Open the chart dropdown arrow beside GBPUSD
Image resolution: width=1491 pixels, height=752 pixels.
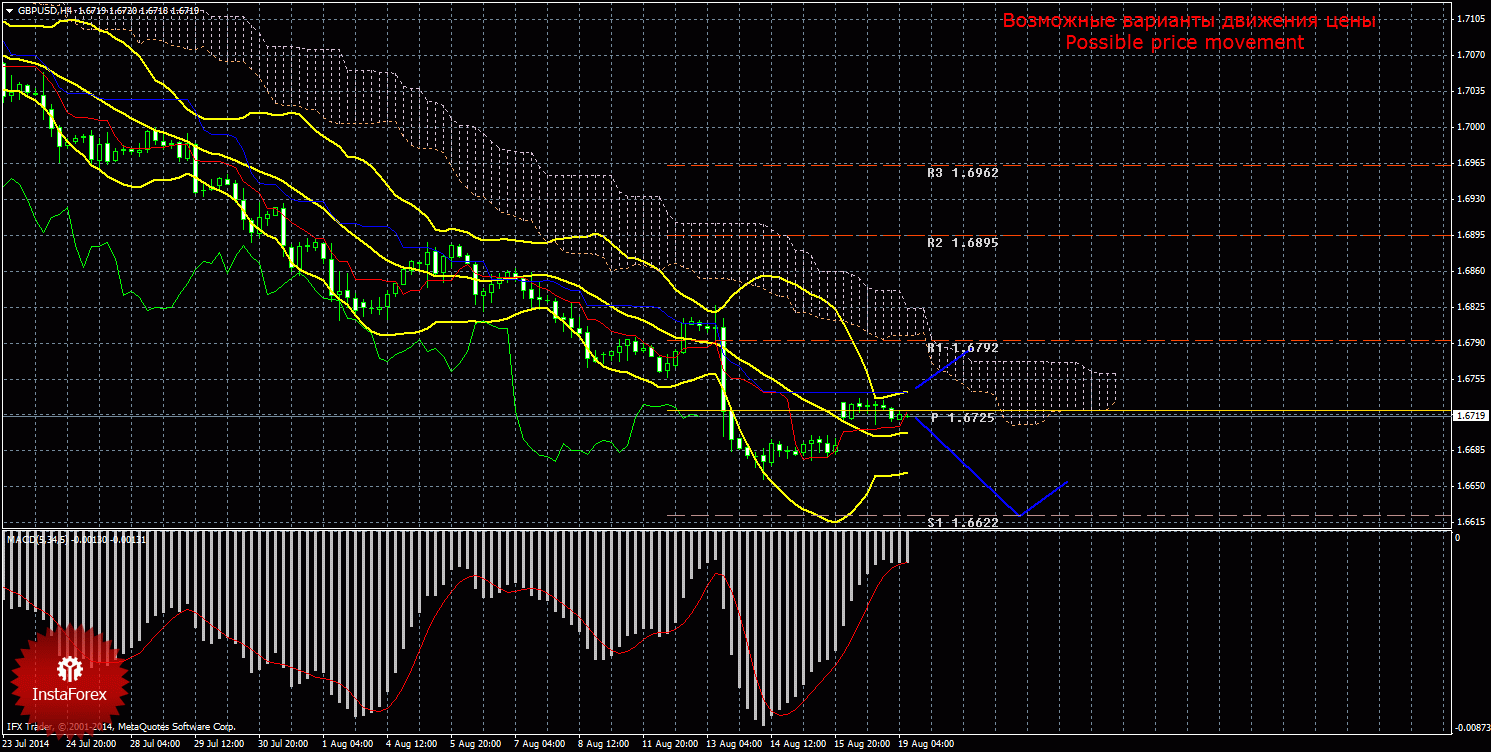[x=9, y=10]
